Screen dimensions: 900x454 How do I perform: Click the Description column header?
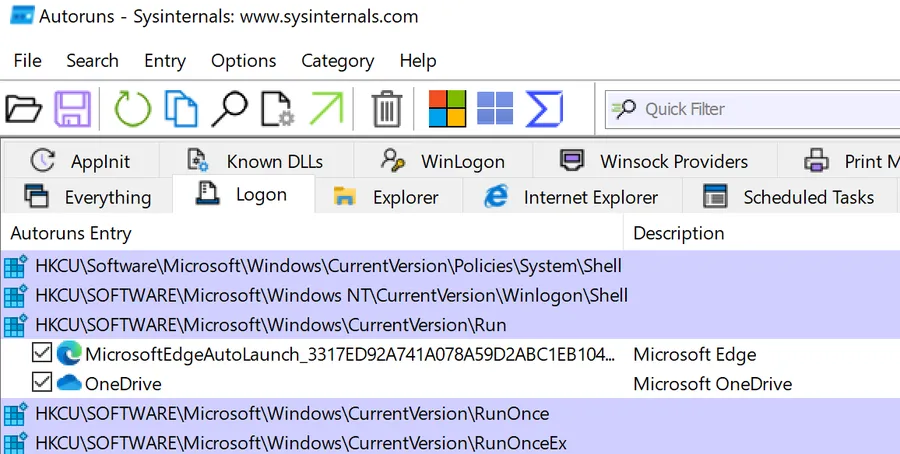click(678, 233)
